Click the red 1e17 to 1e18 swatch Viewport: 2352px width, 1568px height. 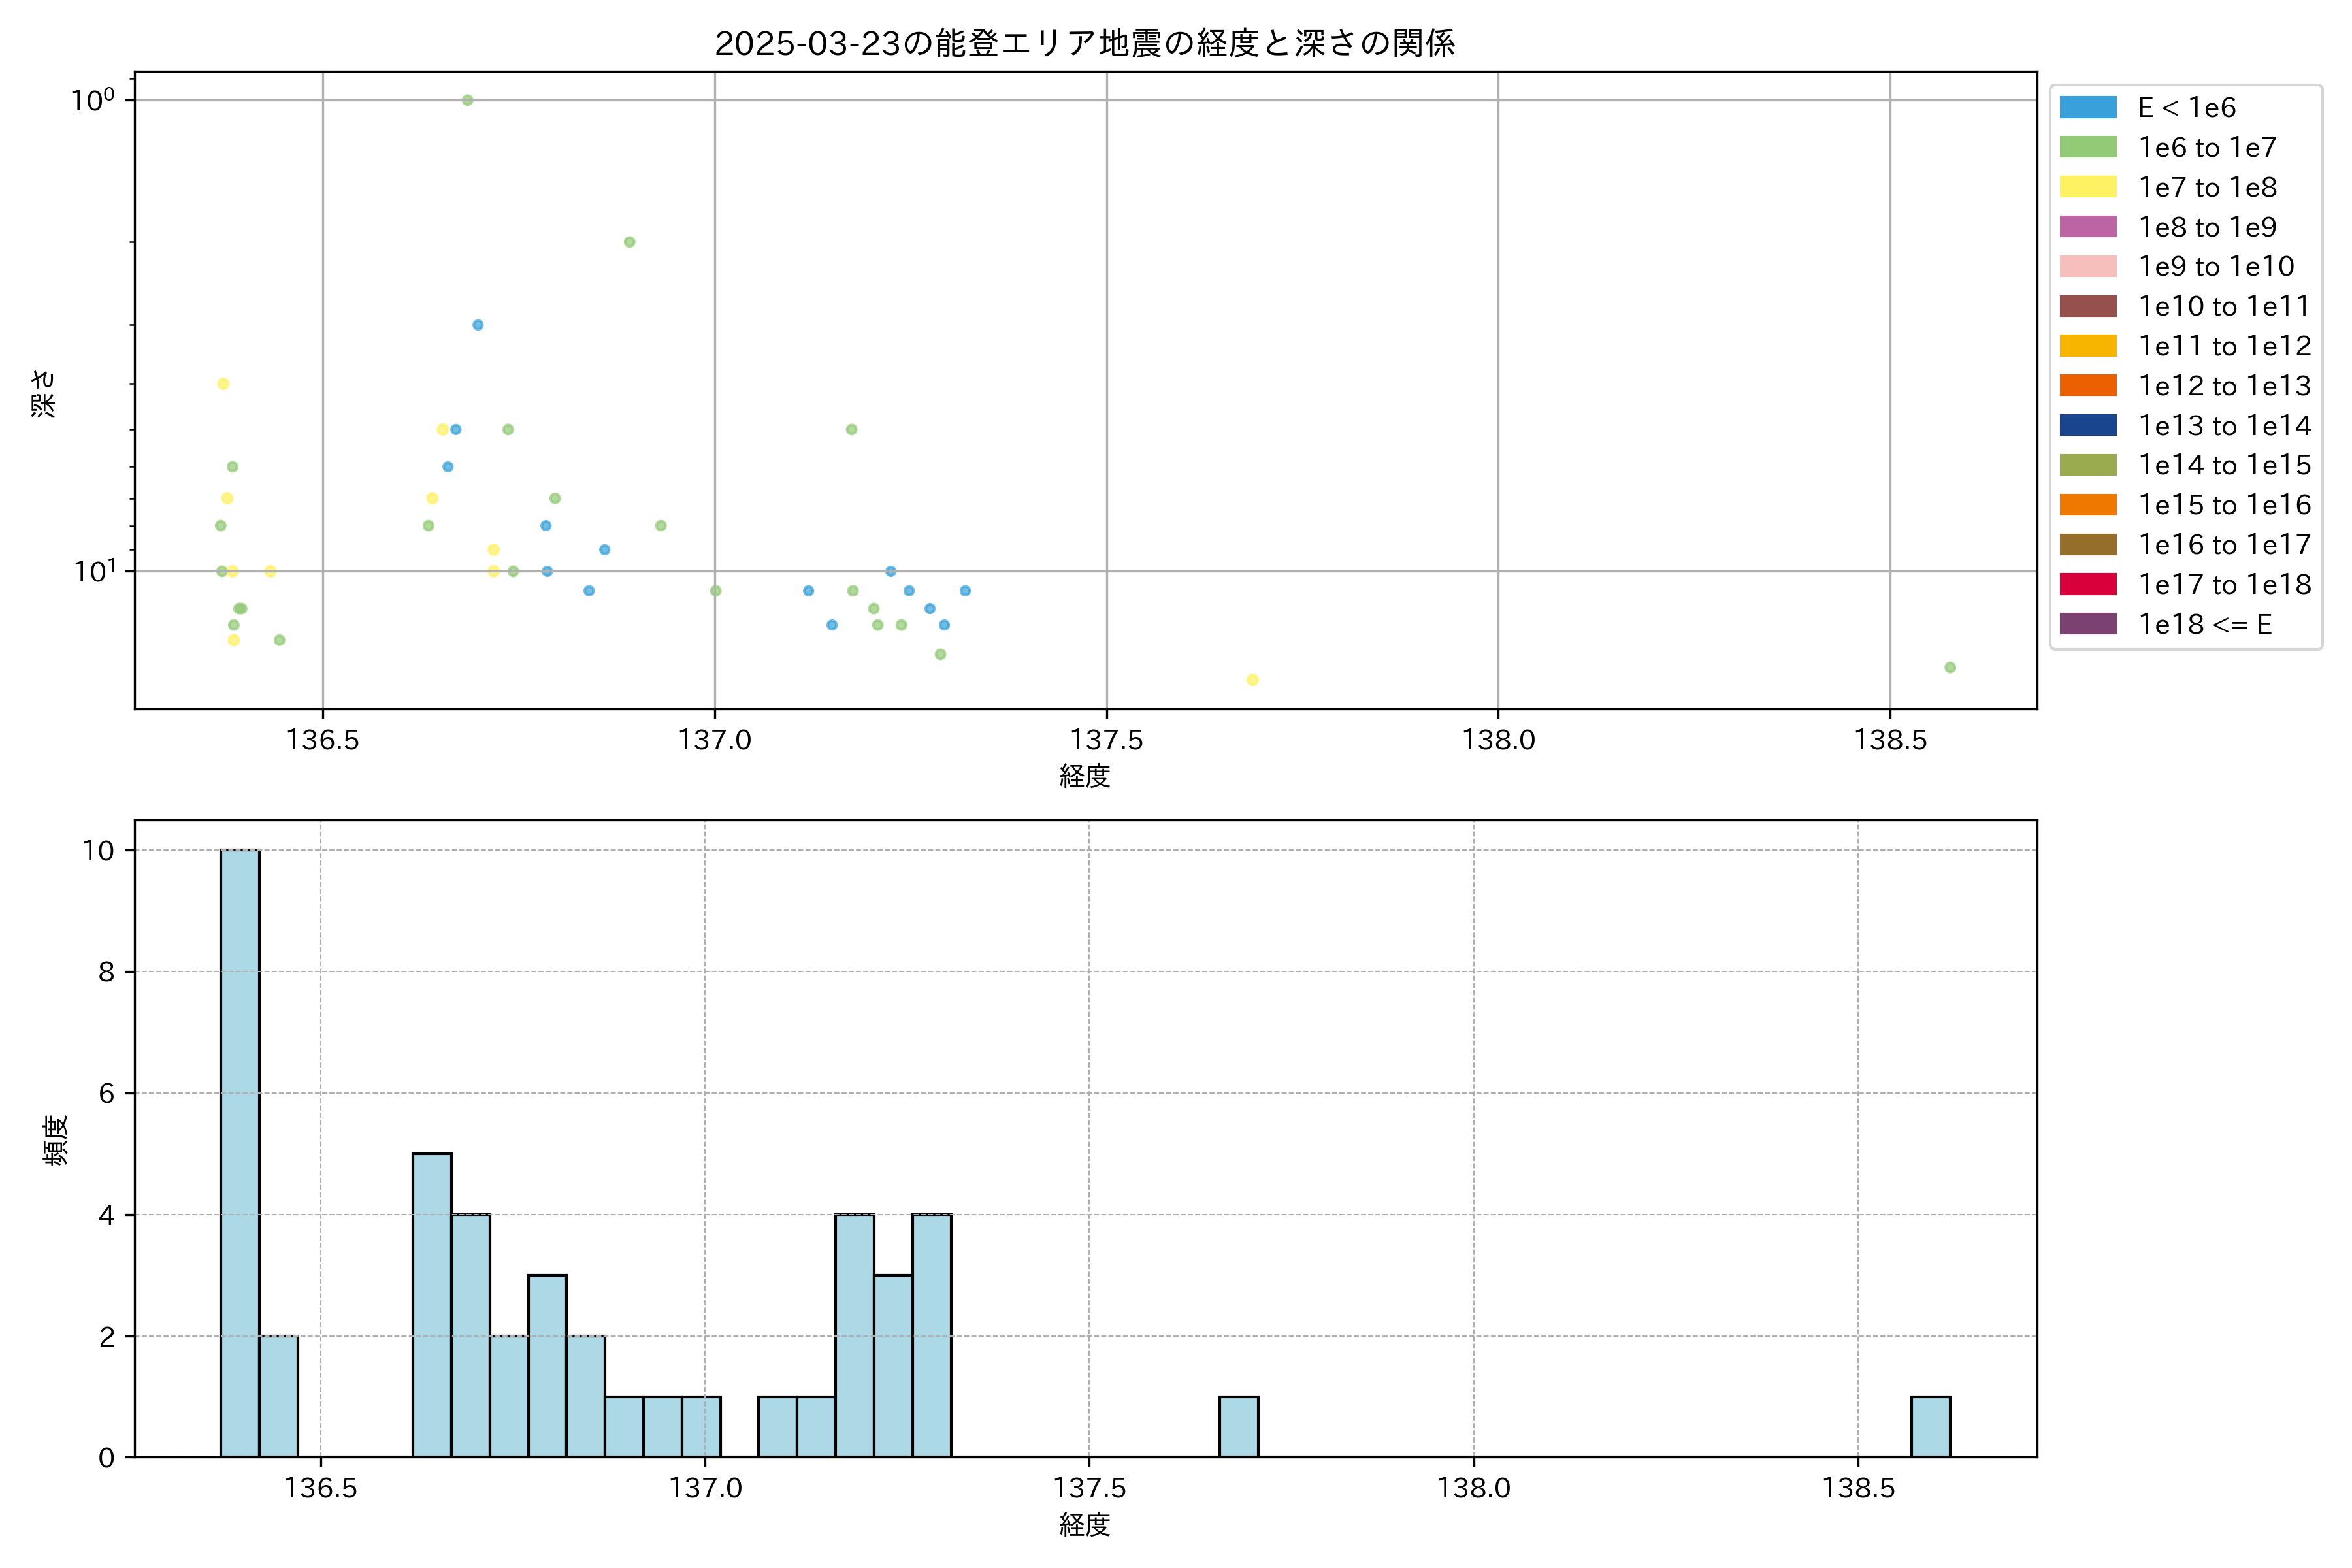[2087, 585]
